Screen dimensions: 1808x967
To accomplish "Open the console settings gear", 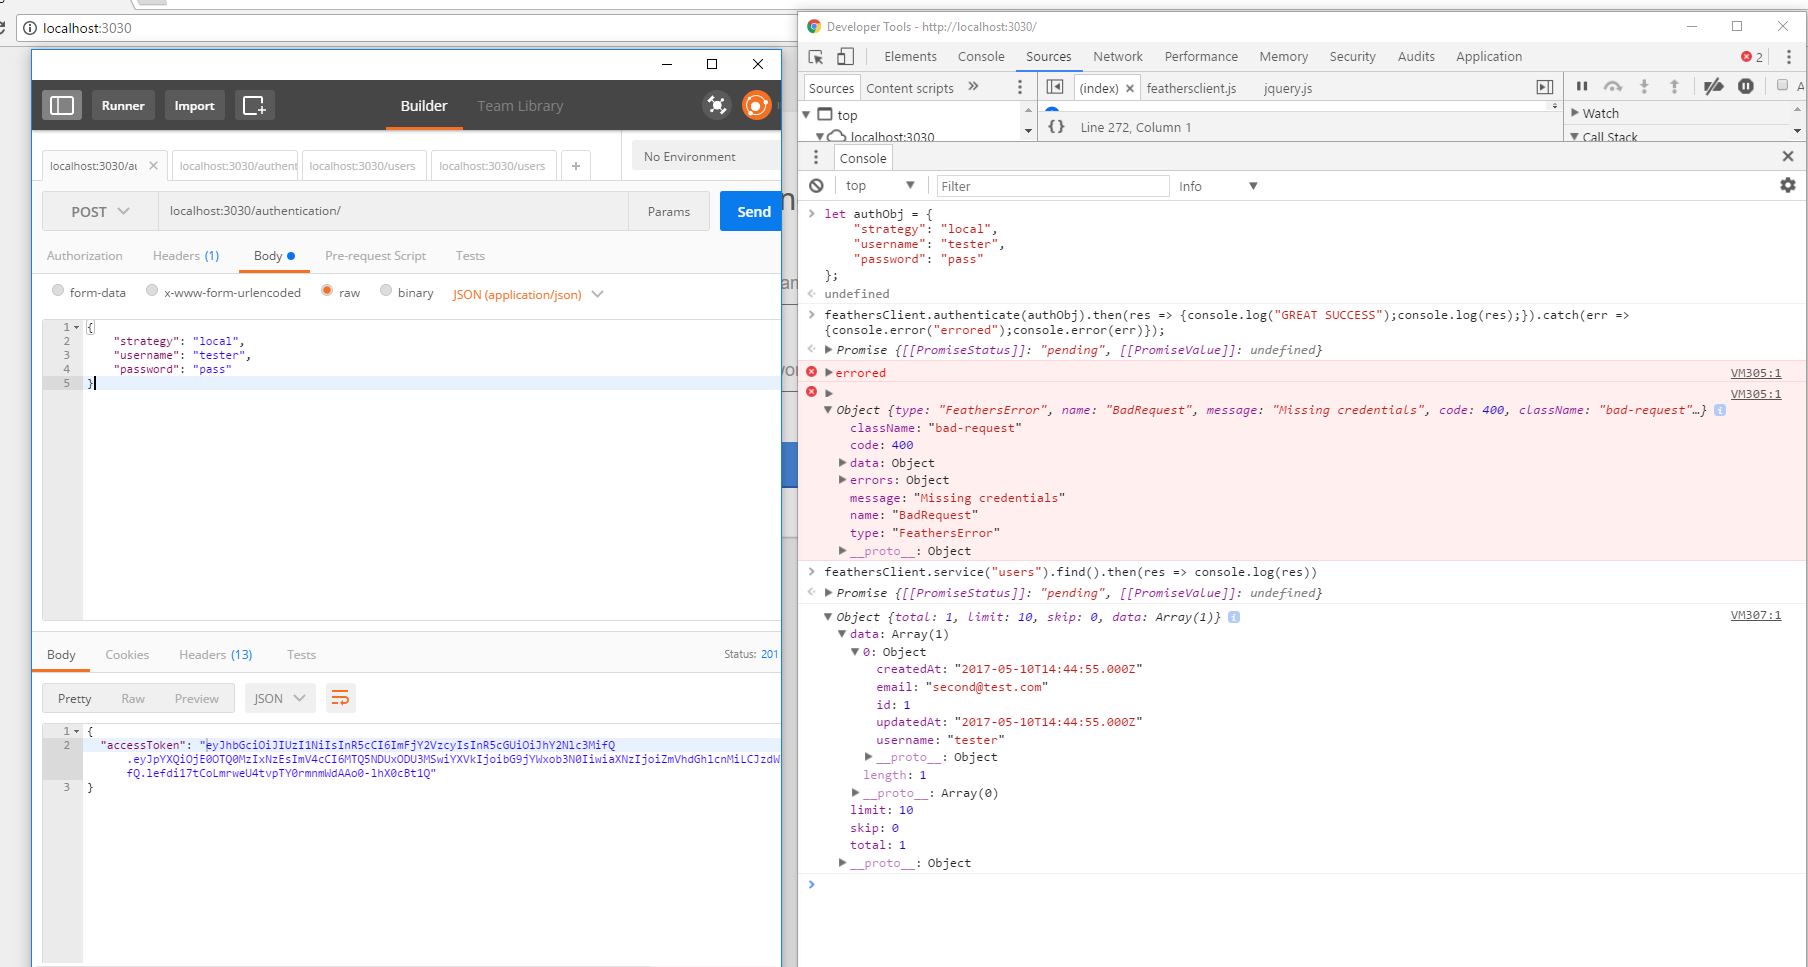I will 1787,185.
